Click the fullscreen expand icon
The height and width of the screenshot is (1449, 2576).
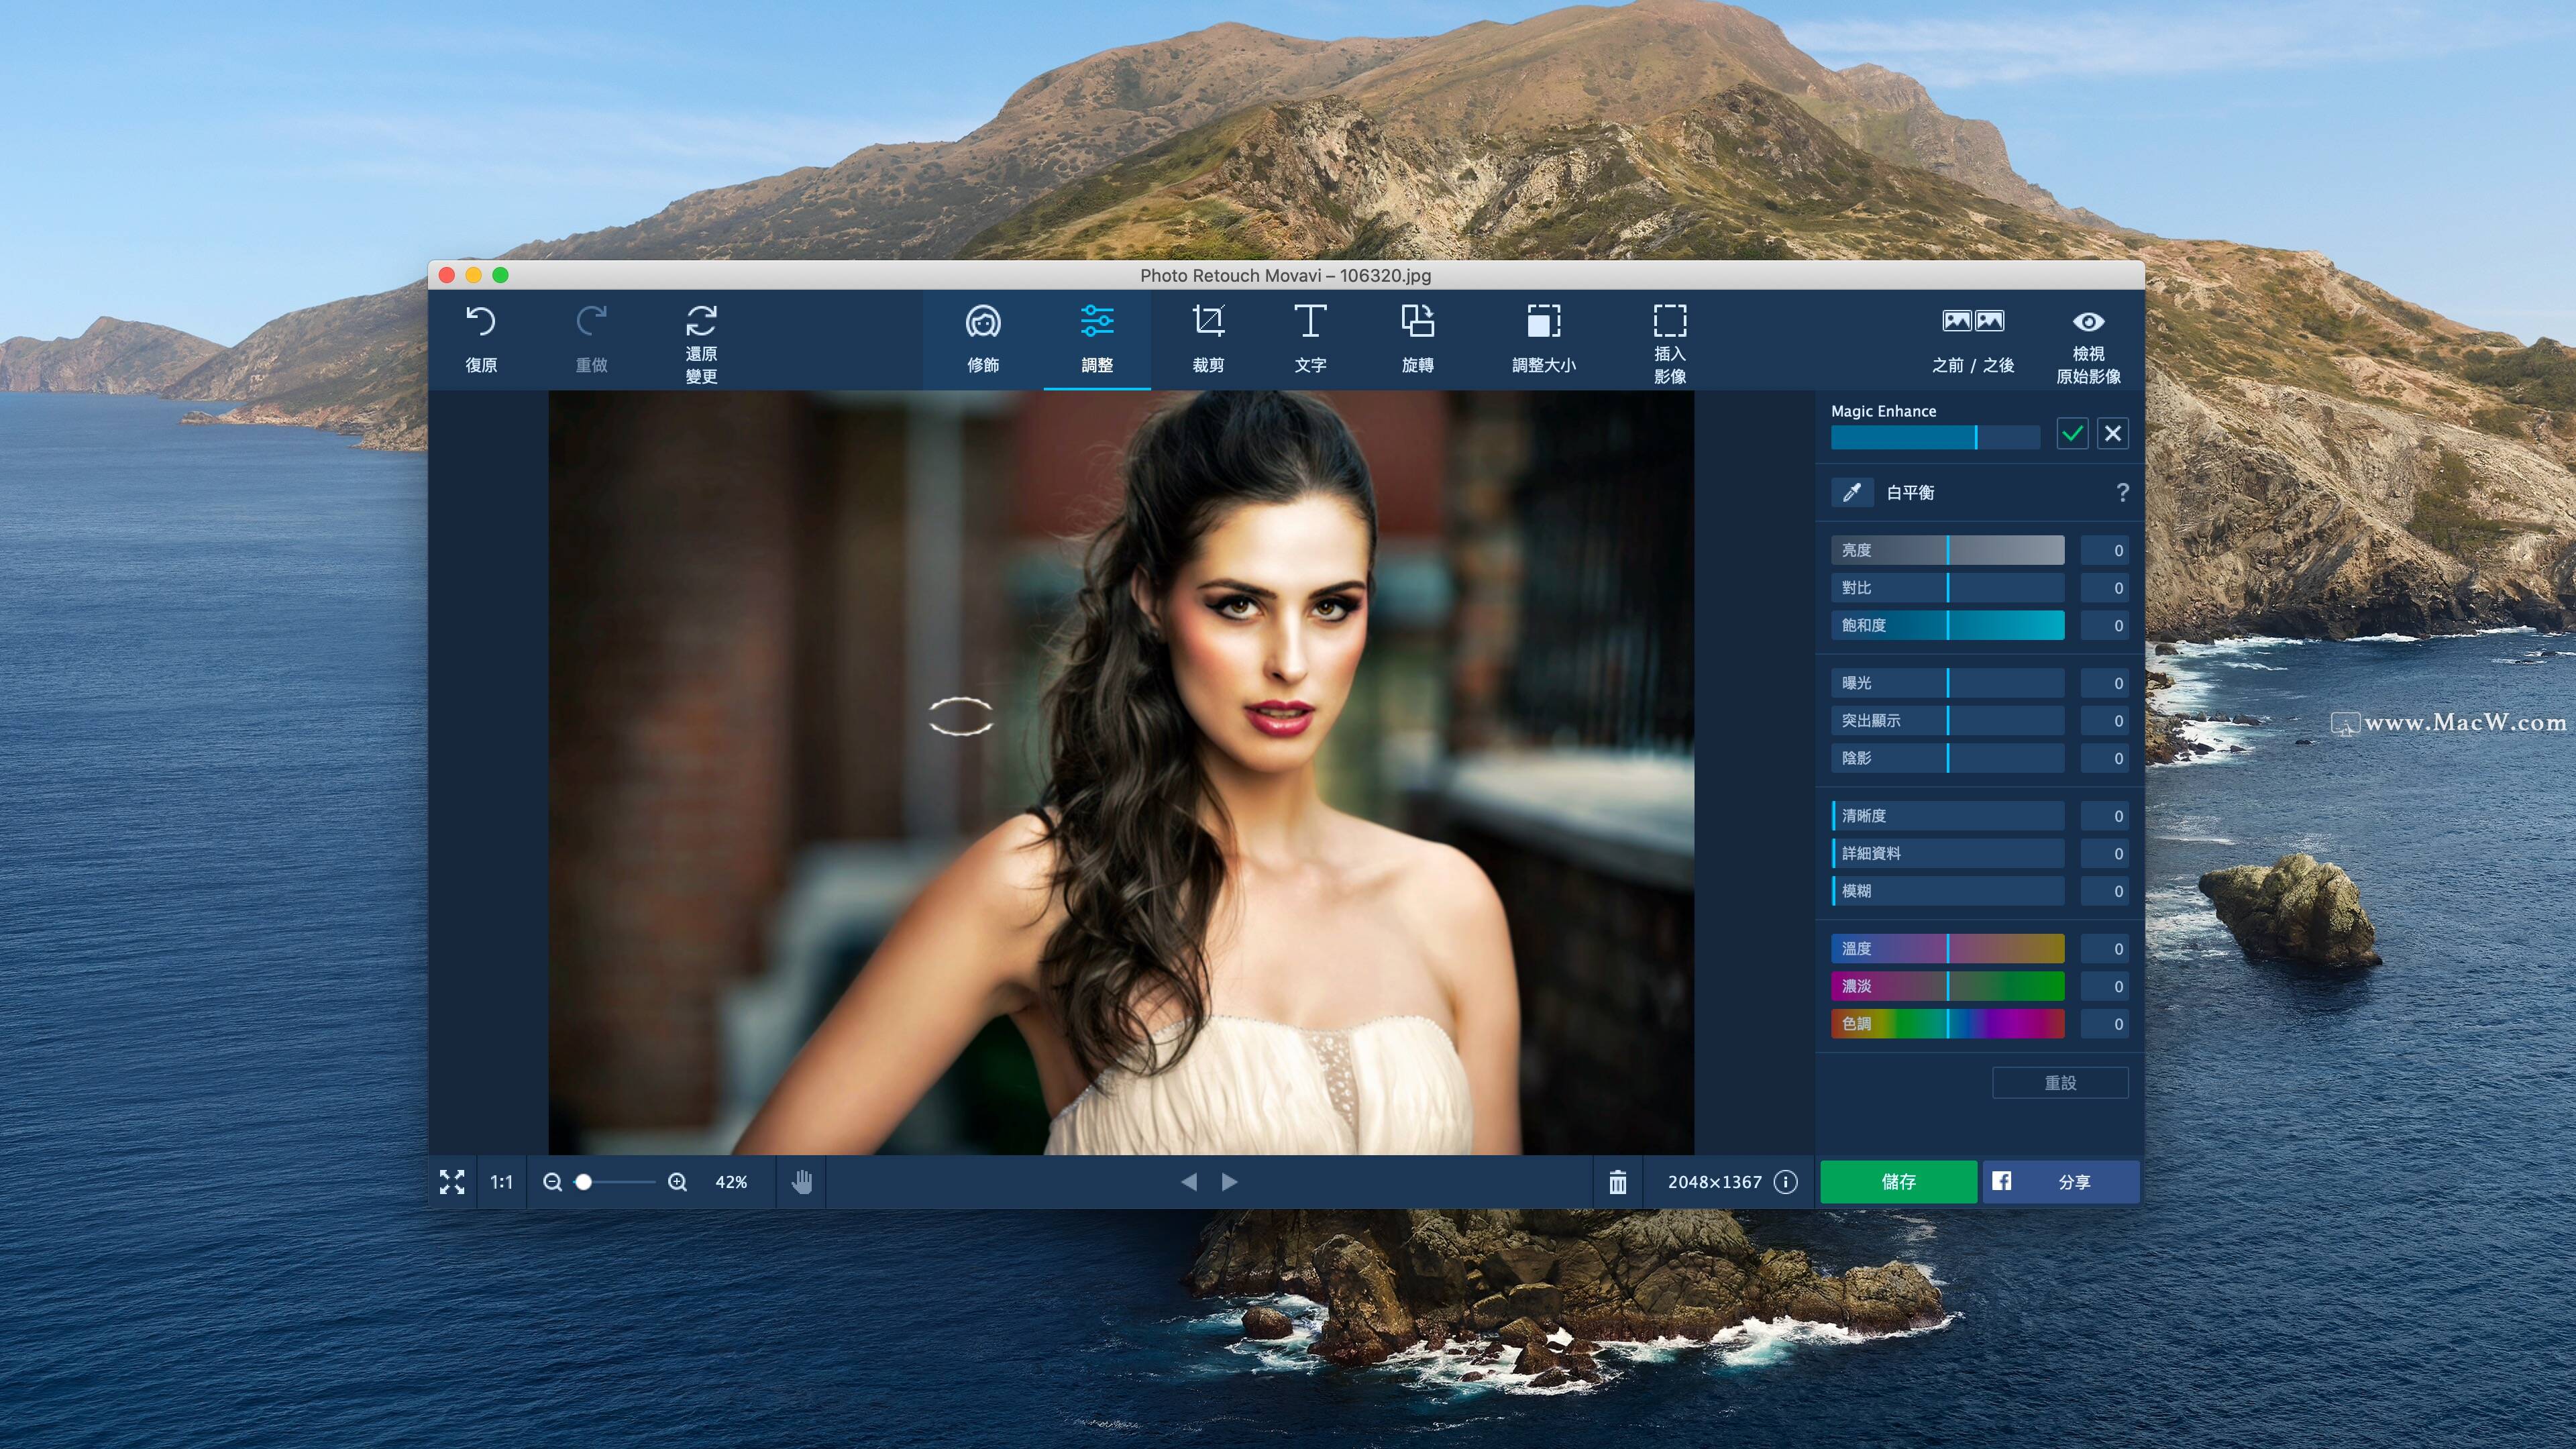pyautogui.click(x=452, y=1182)
